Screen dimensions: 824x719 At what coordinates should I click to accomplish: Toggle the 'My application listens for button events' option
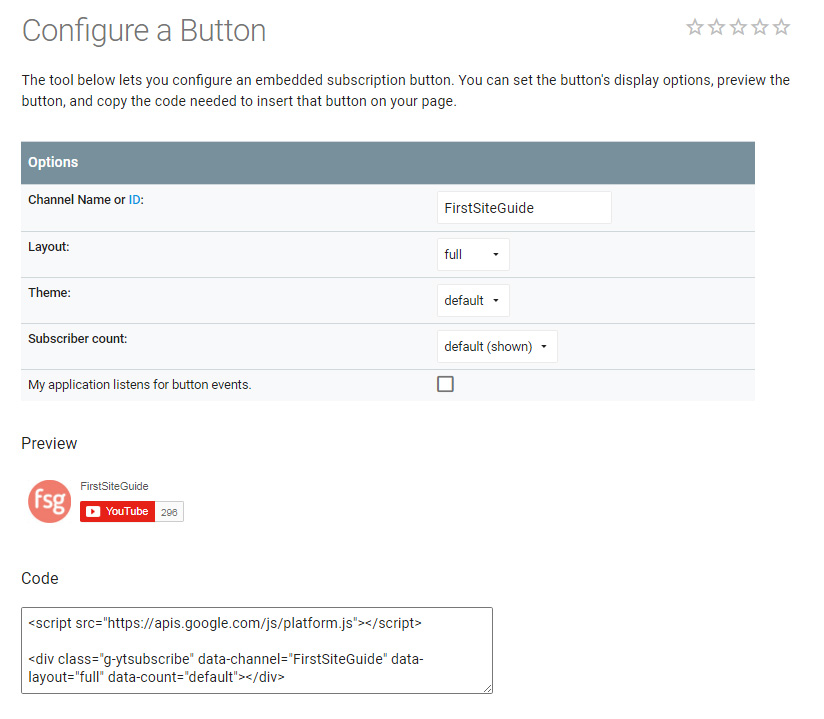point(445,383)
